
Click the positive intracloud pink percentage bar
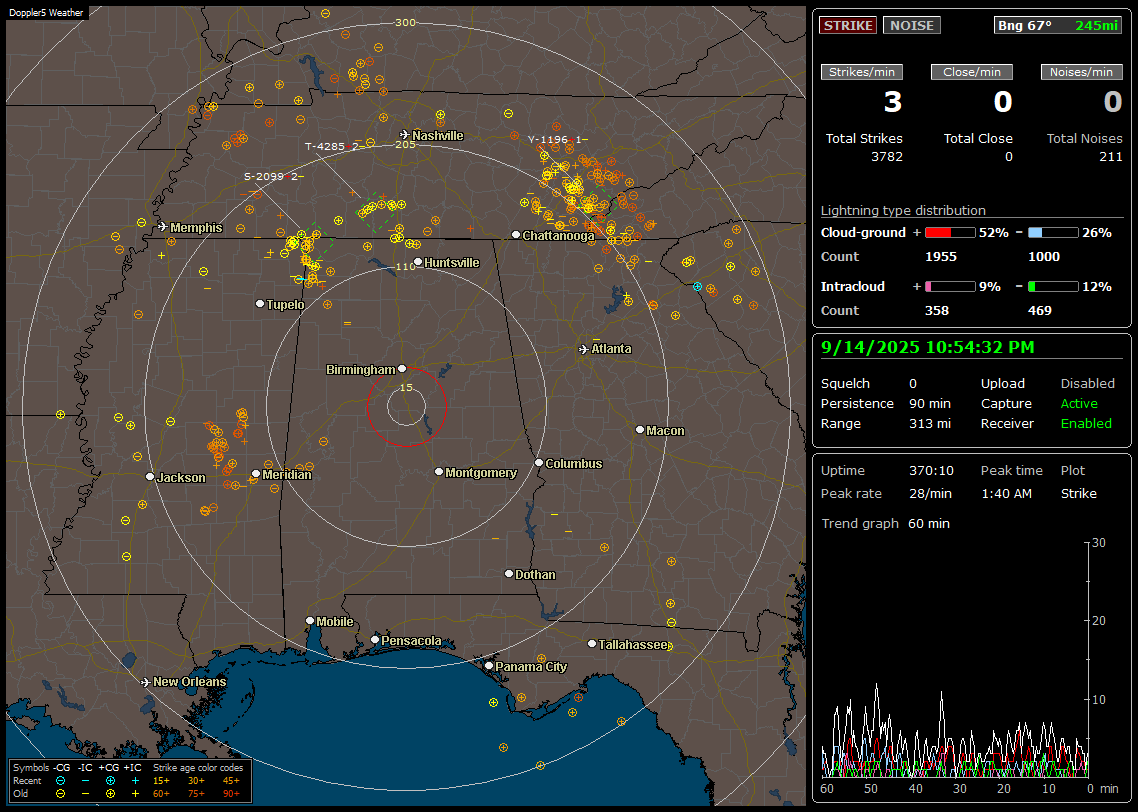click(950, 287)
